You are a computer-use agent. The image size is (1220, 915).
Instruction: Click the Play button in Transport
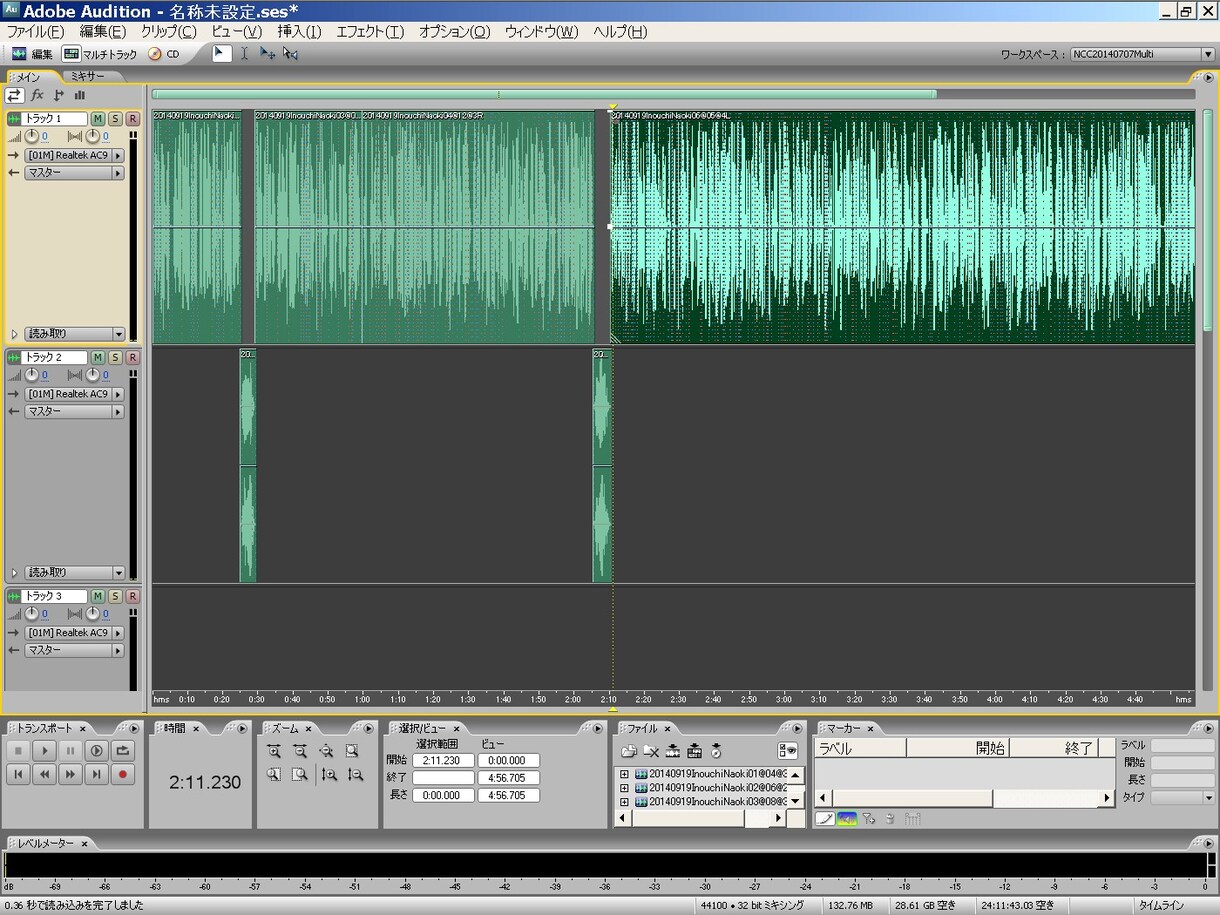45,750
